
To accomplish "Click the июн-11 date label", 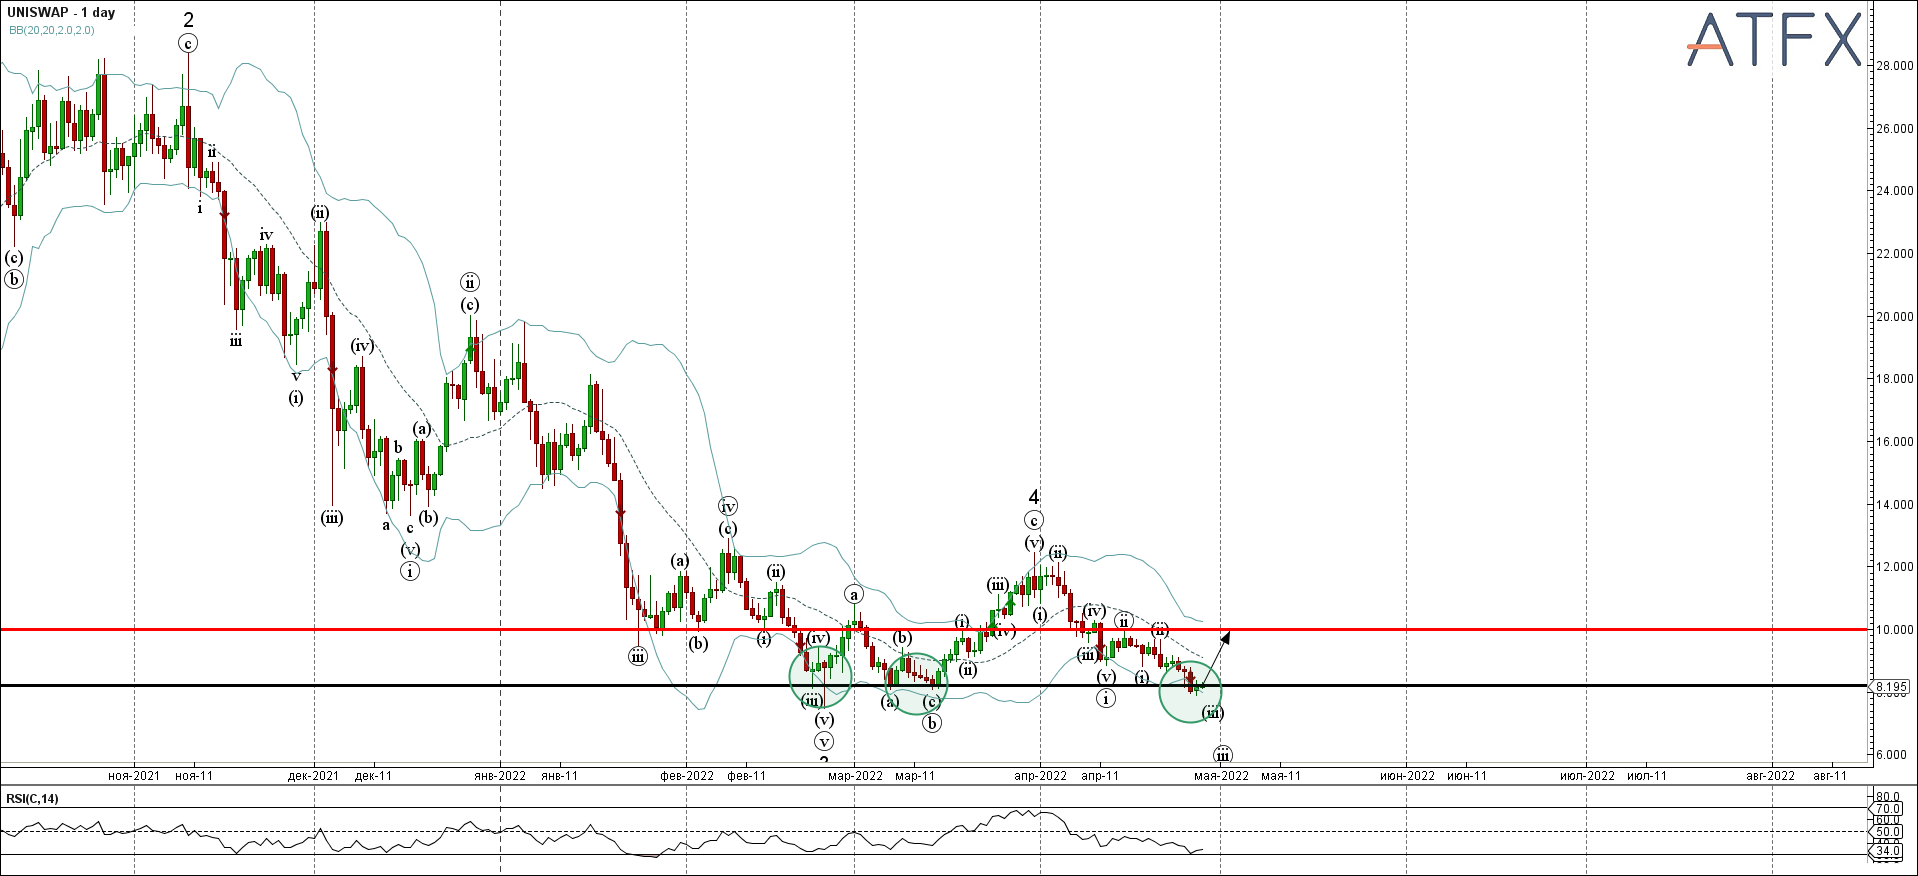I will pyautogui.click(x=1467, y=776).
